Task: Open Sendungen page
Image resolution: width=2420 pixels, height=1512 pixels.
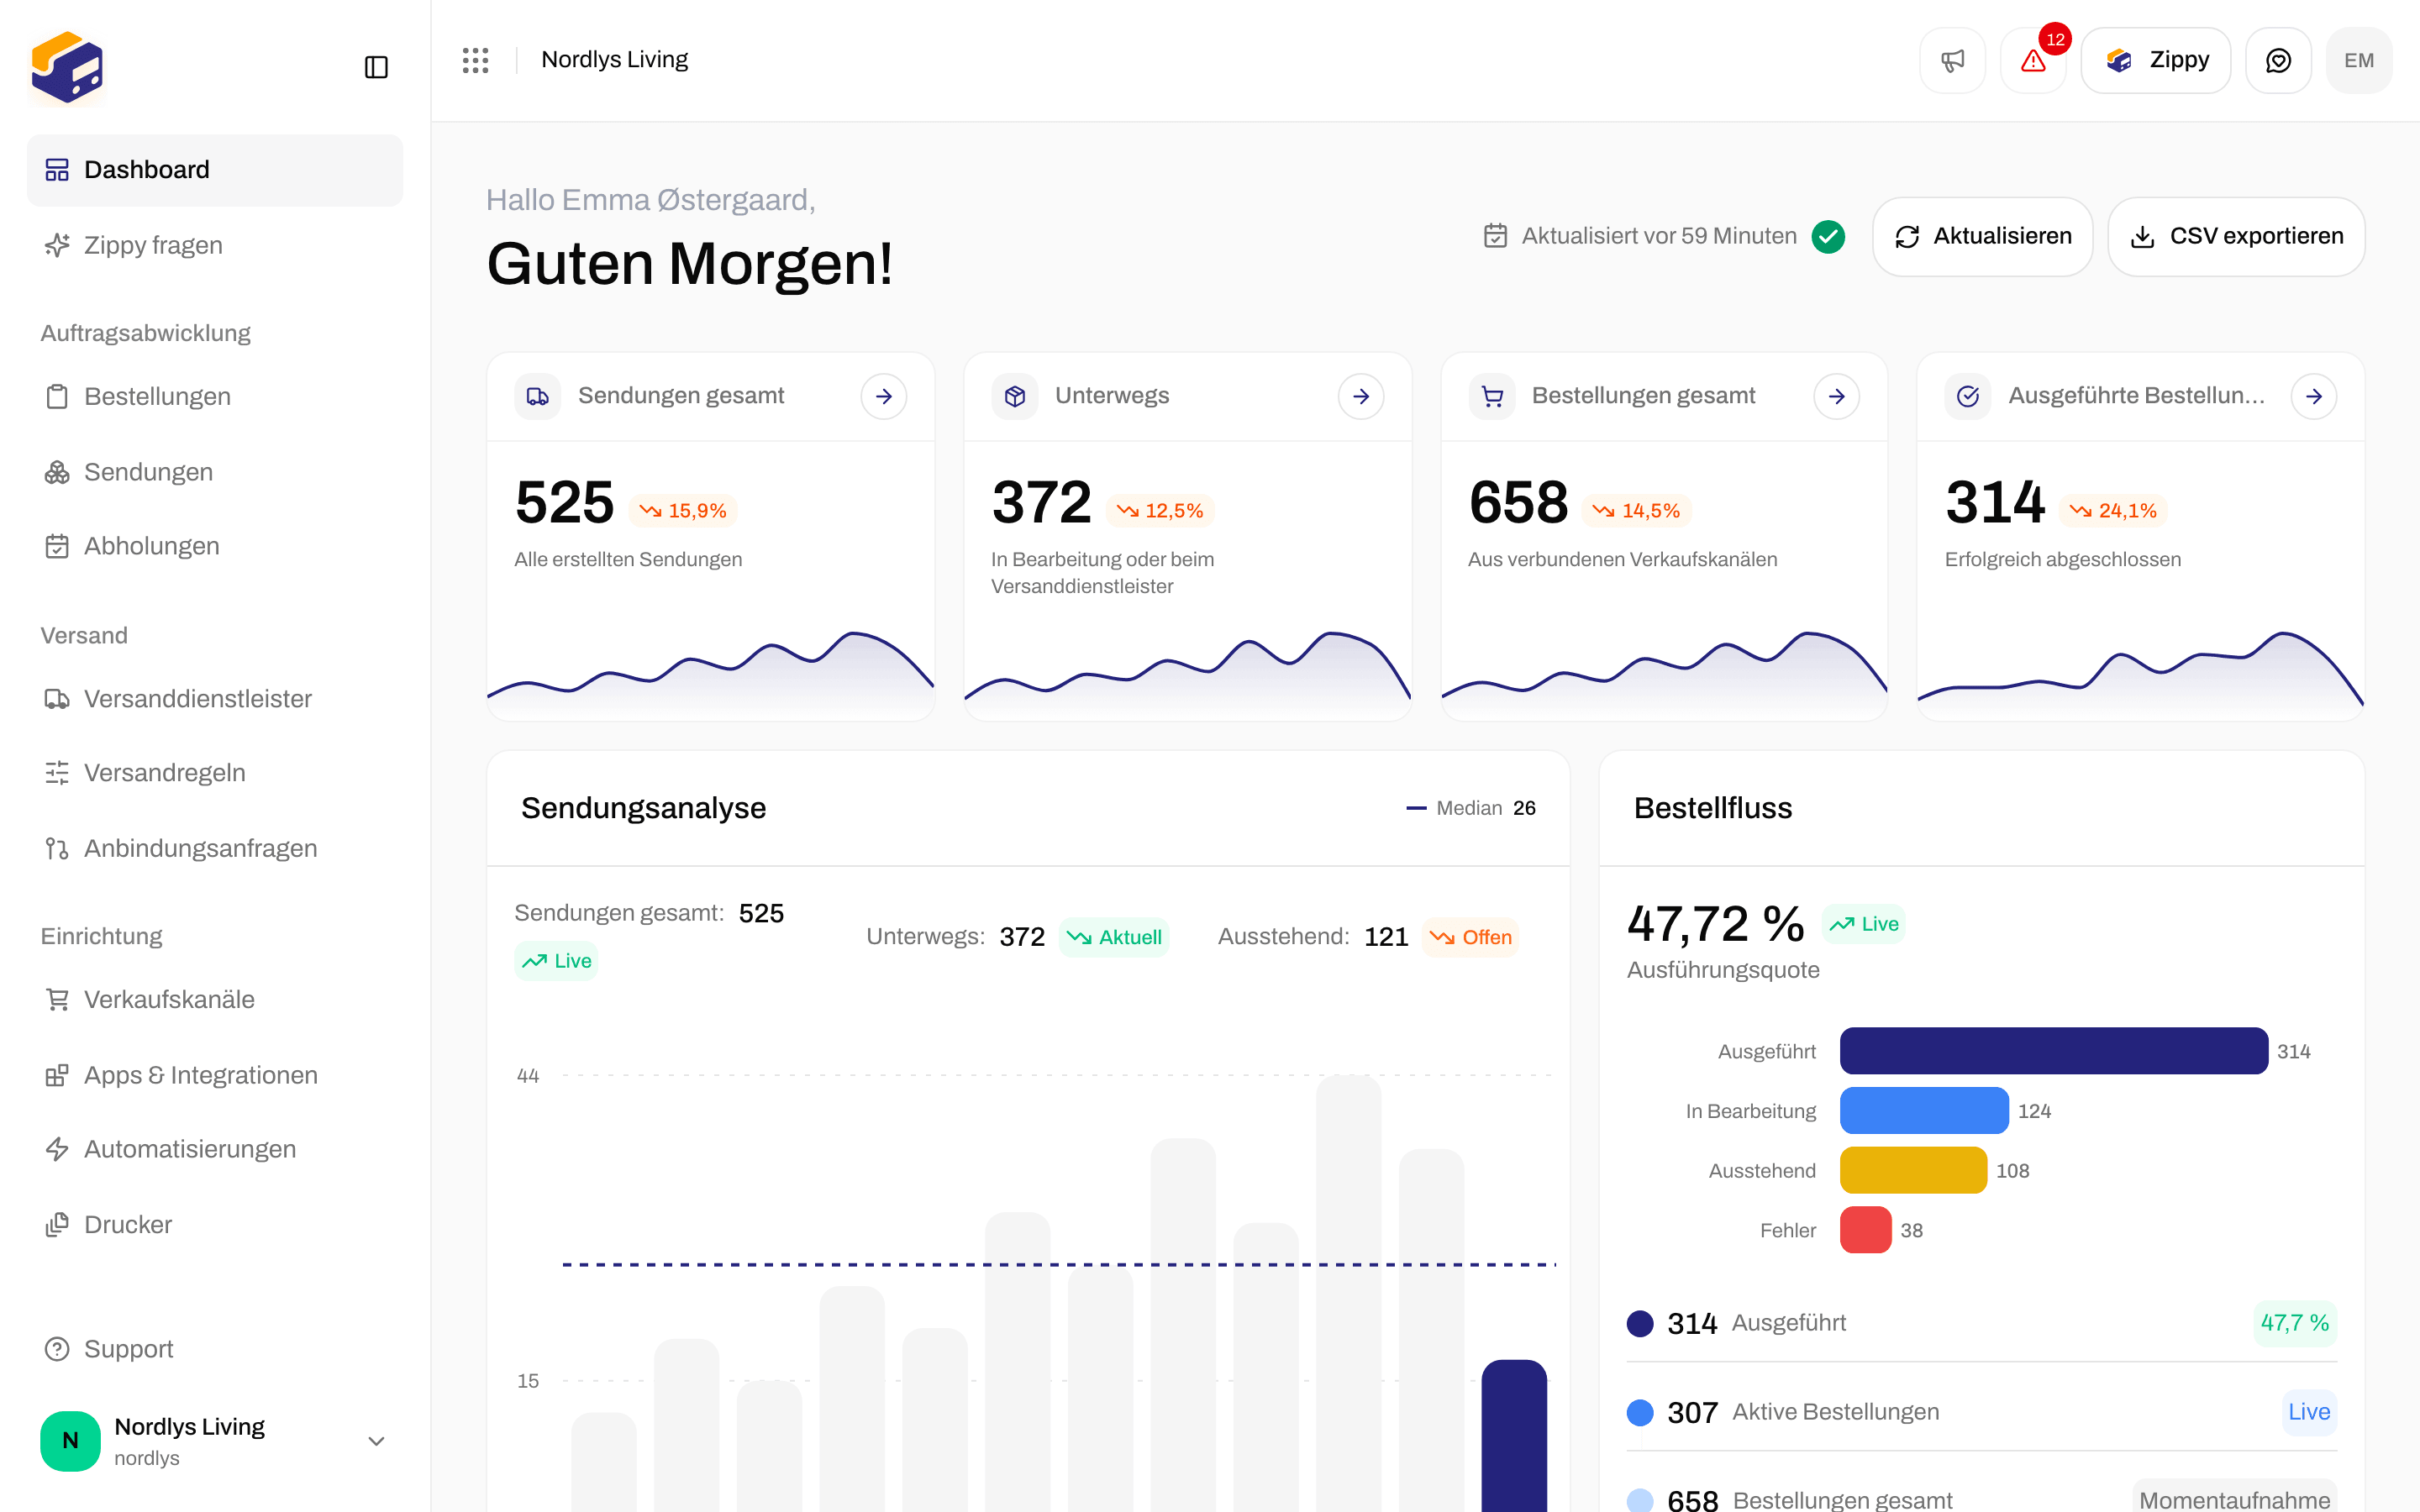Action: [215, 472]
